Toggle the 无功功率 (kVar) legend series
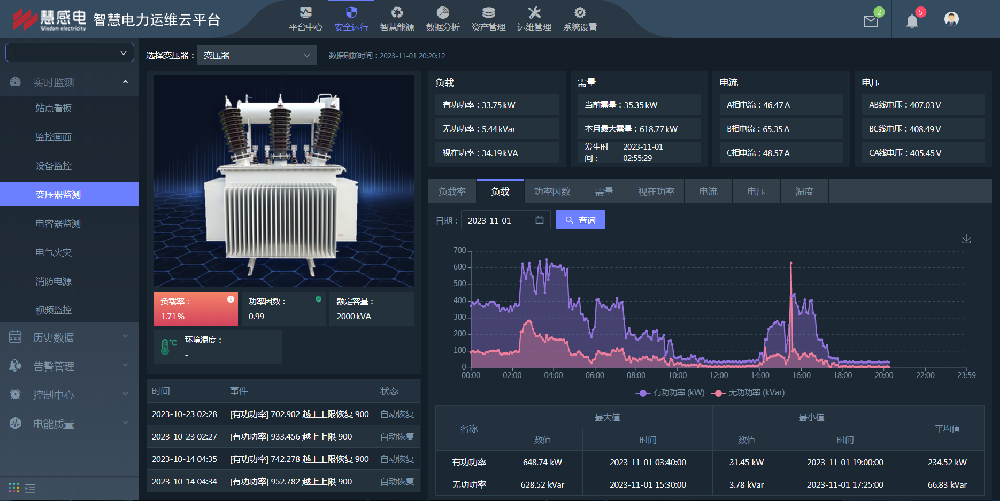Screen dimensions: 1000x501 point(748,392)
